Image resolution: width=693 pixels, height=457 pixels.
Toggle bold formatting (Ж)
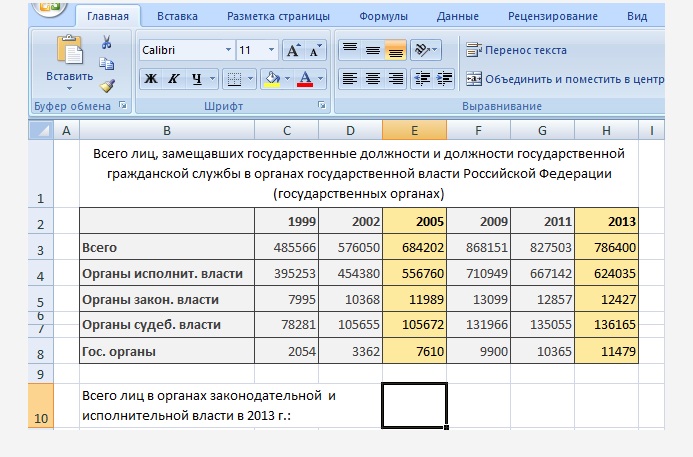click(151, 79)
